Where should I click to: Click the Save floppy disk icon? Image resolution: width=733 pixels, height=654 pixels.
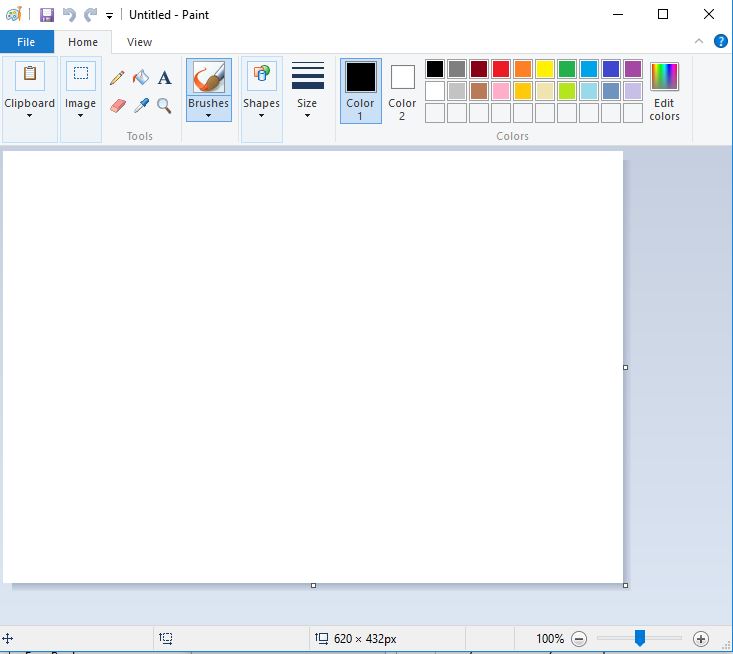(47, 15)
